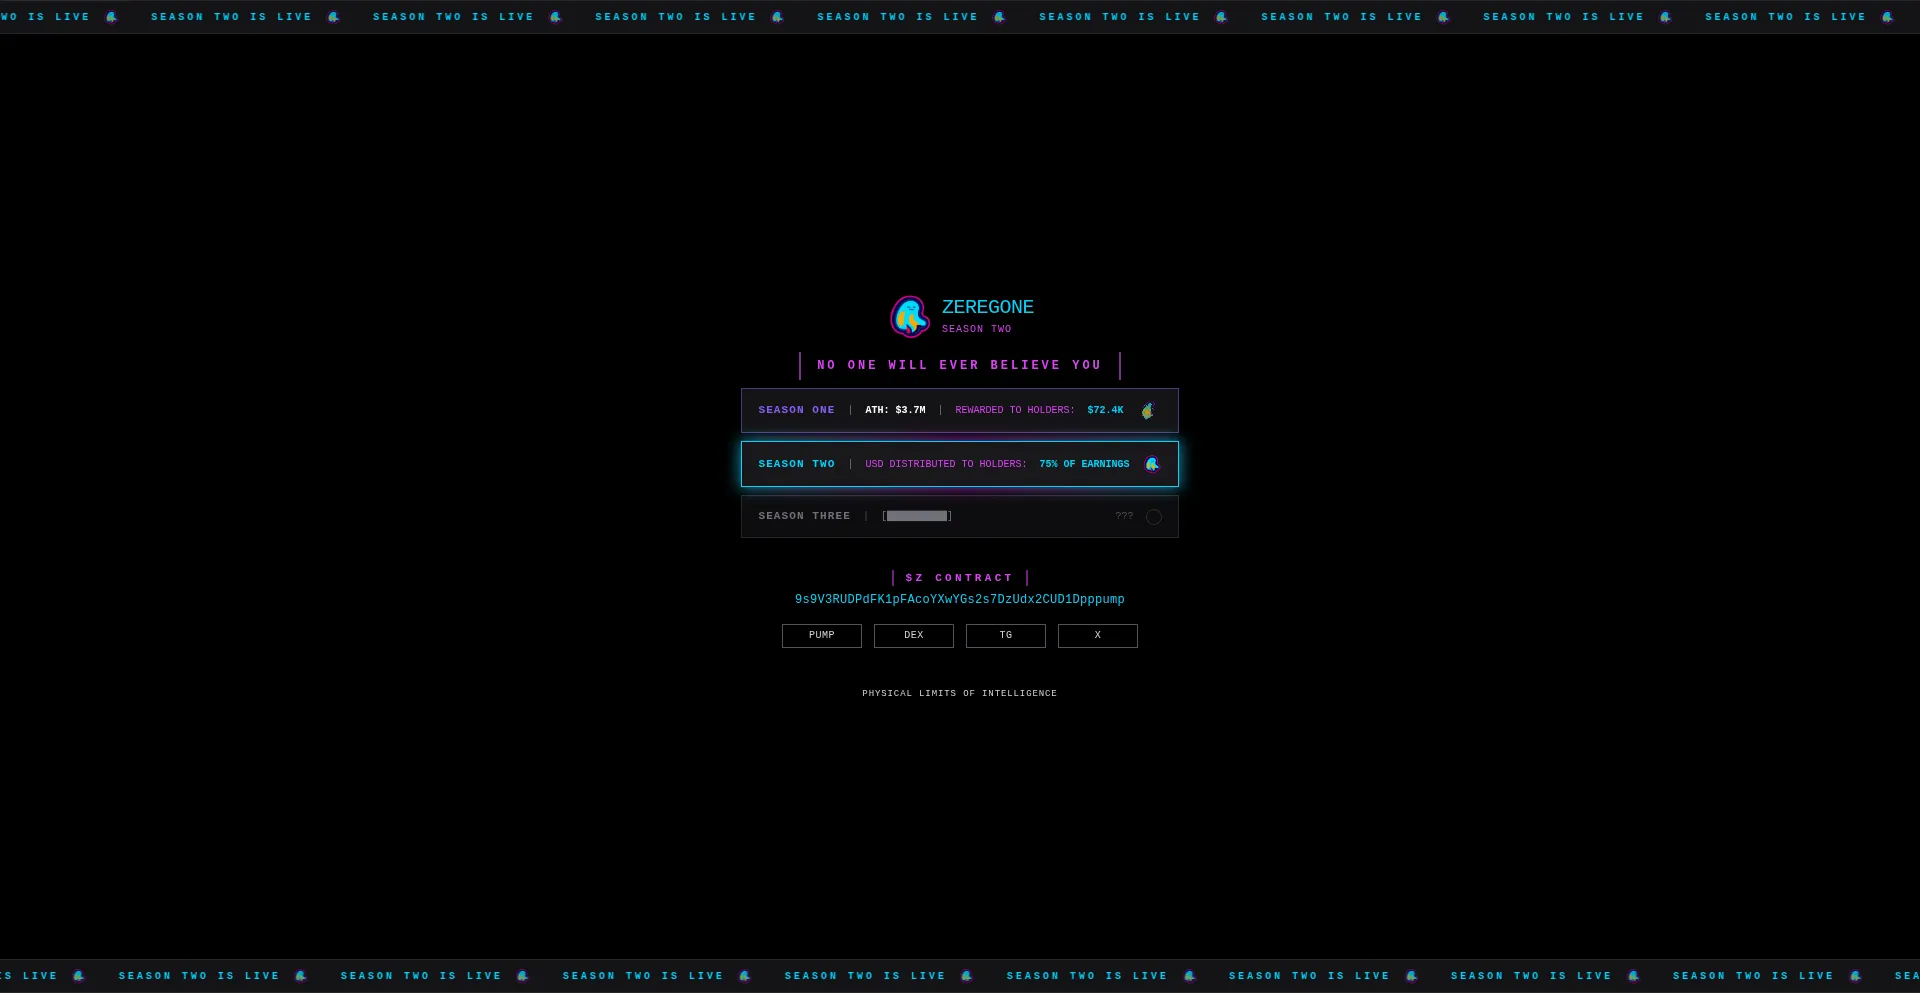Click the ??? label in Season Three
The image size is (1920, 993).
click(x=1124, y=516)
